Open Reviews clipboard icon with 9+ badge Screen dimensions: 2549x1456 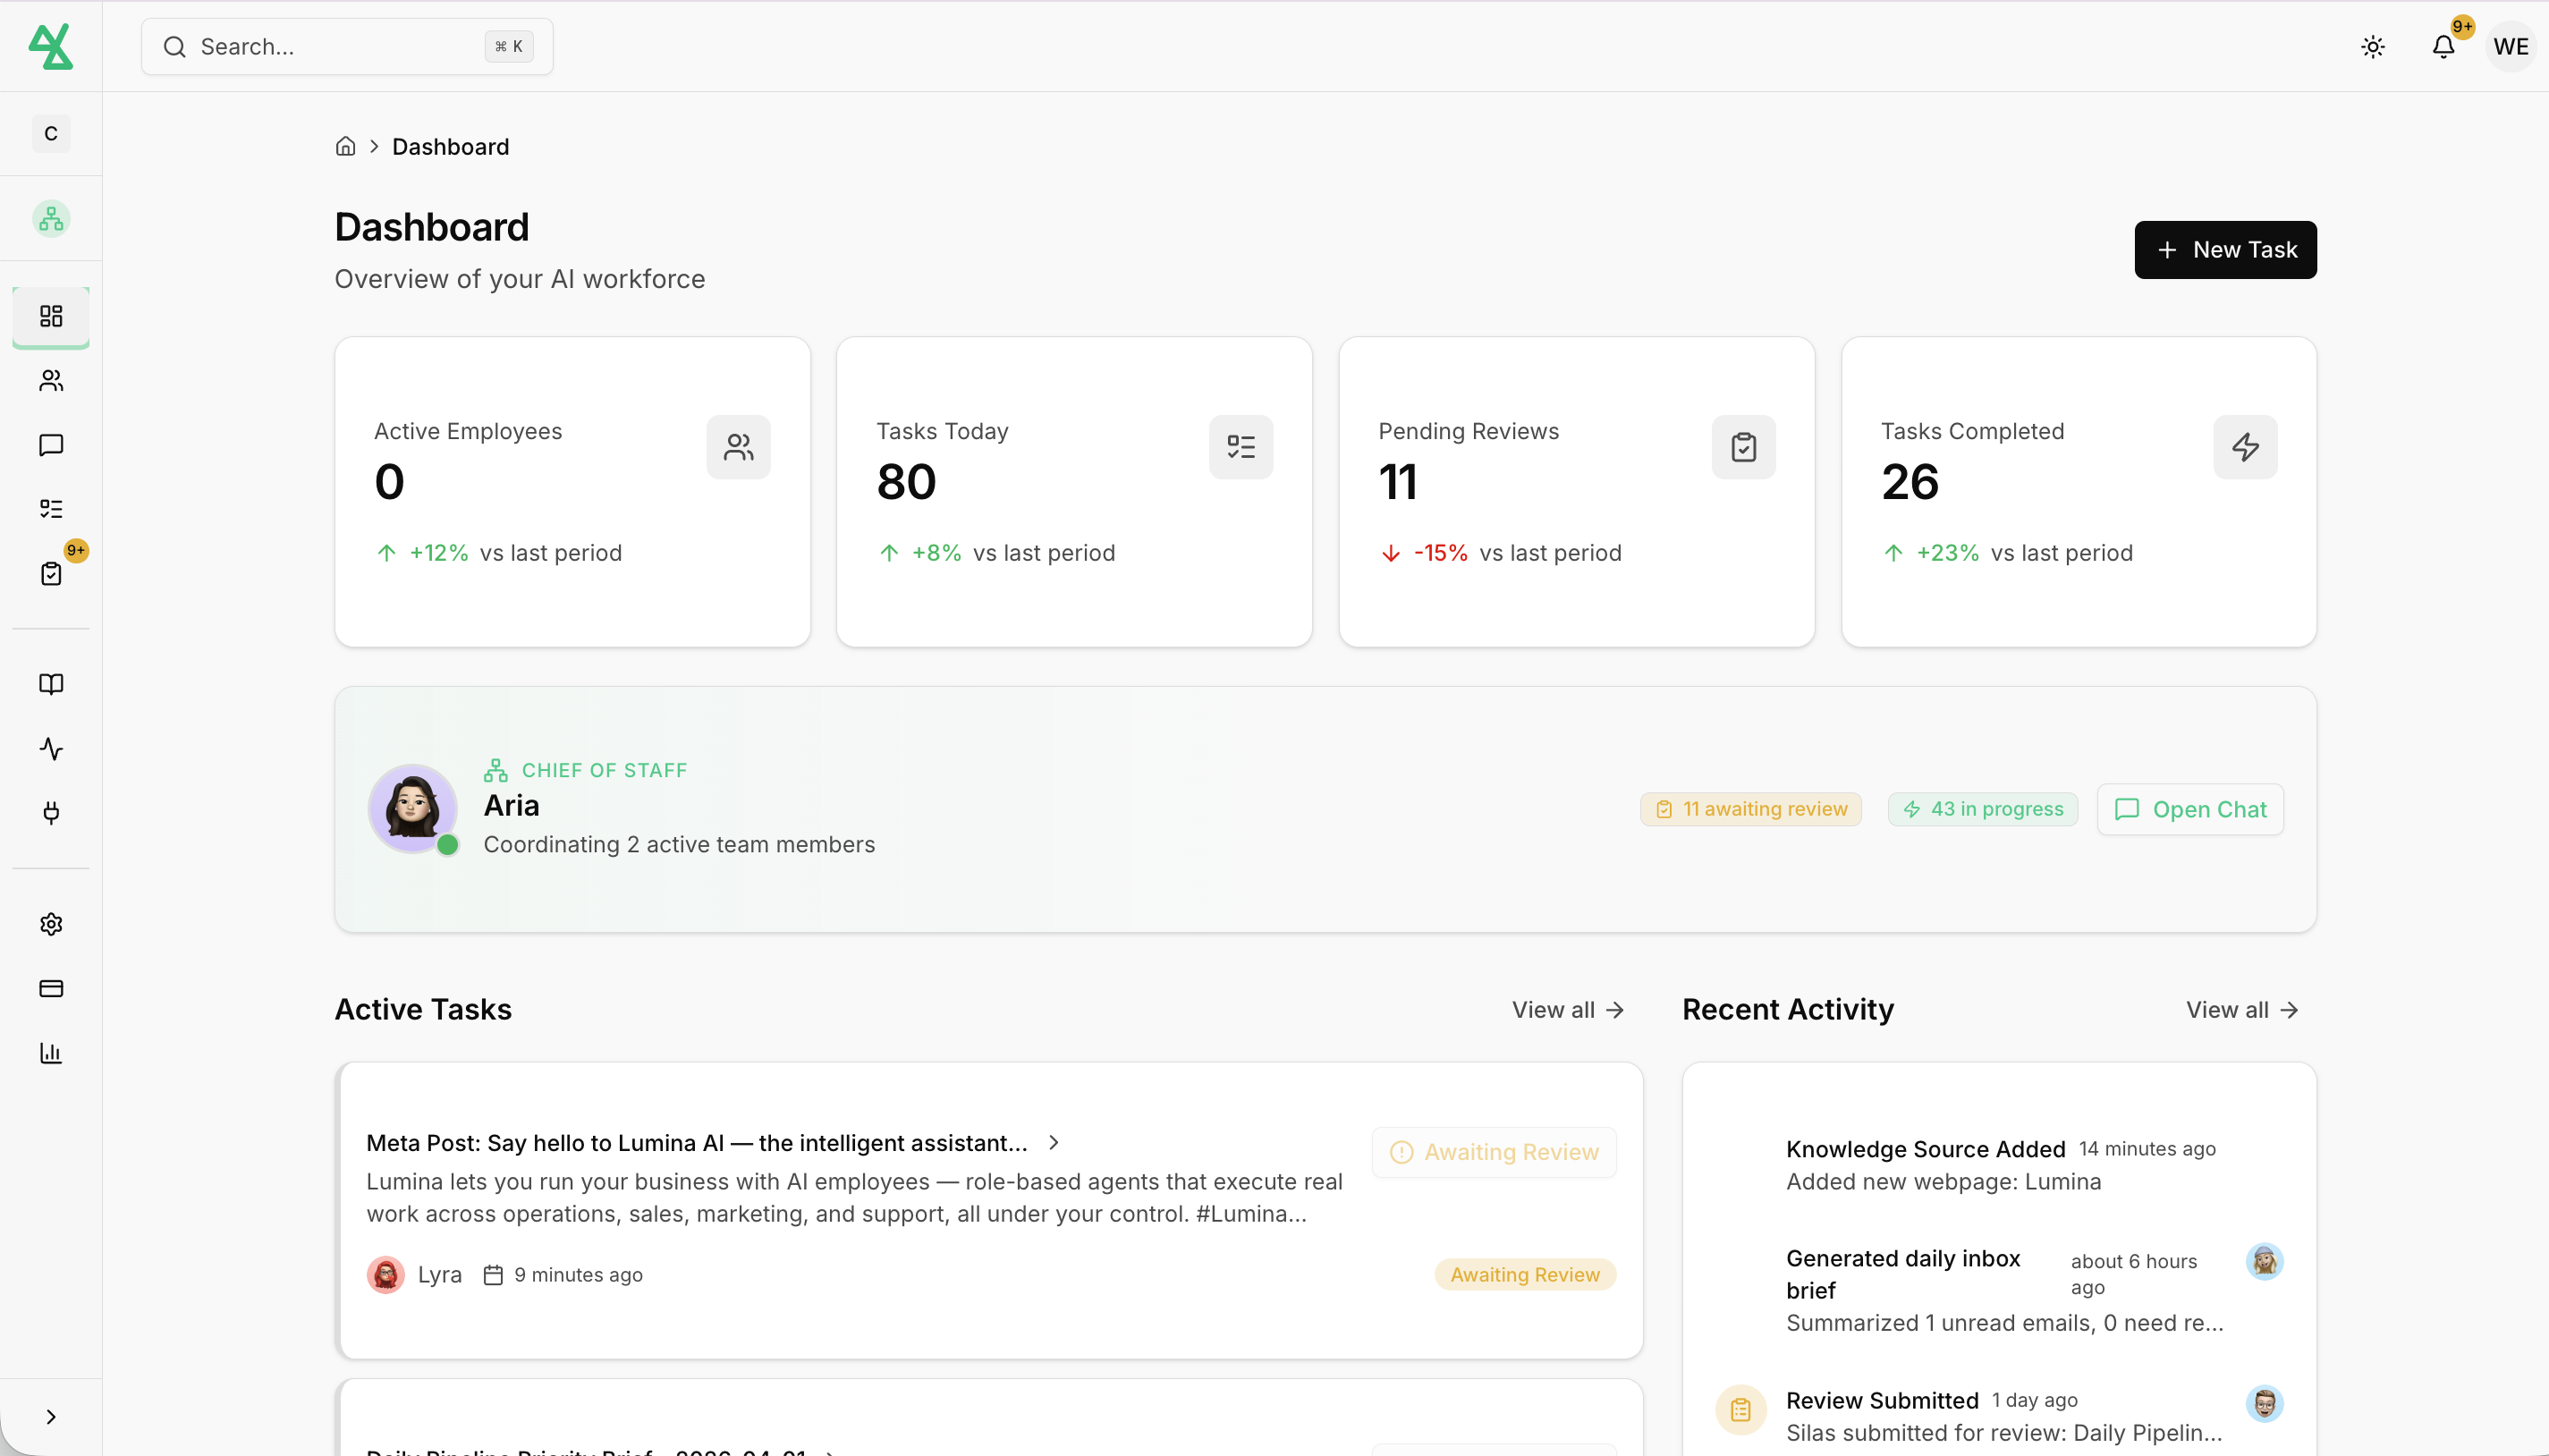[51, 573]
